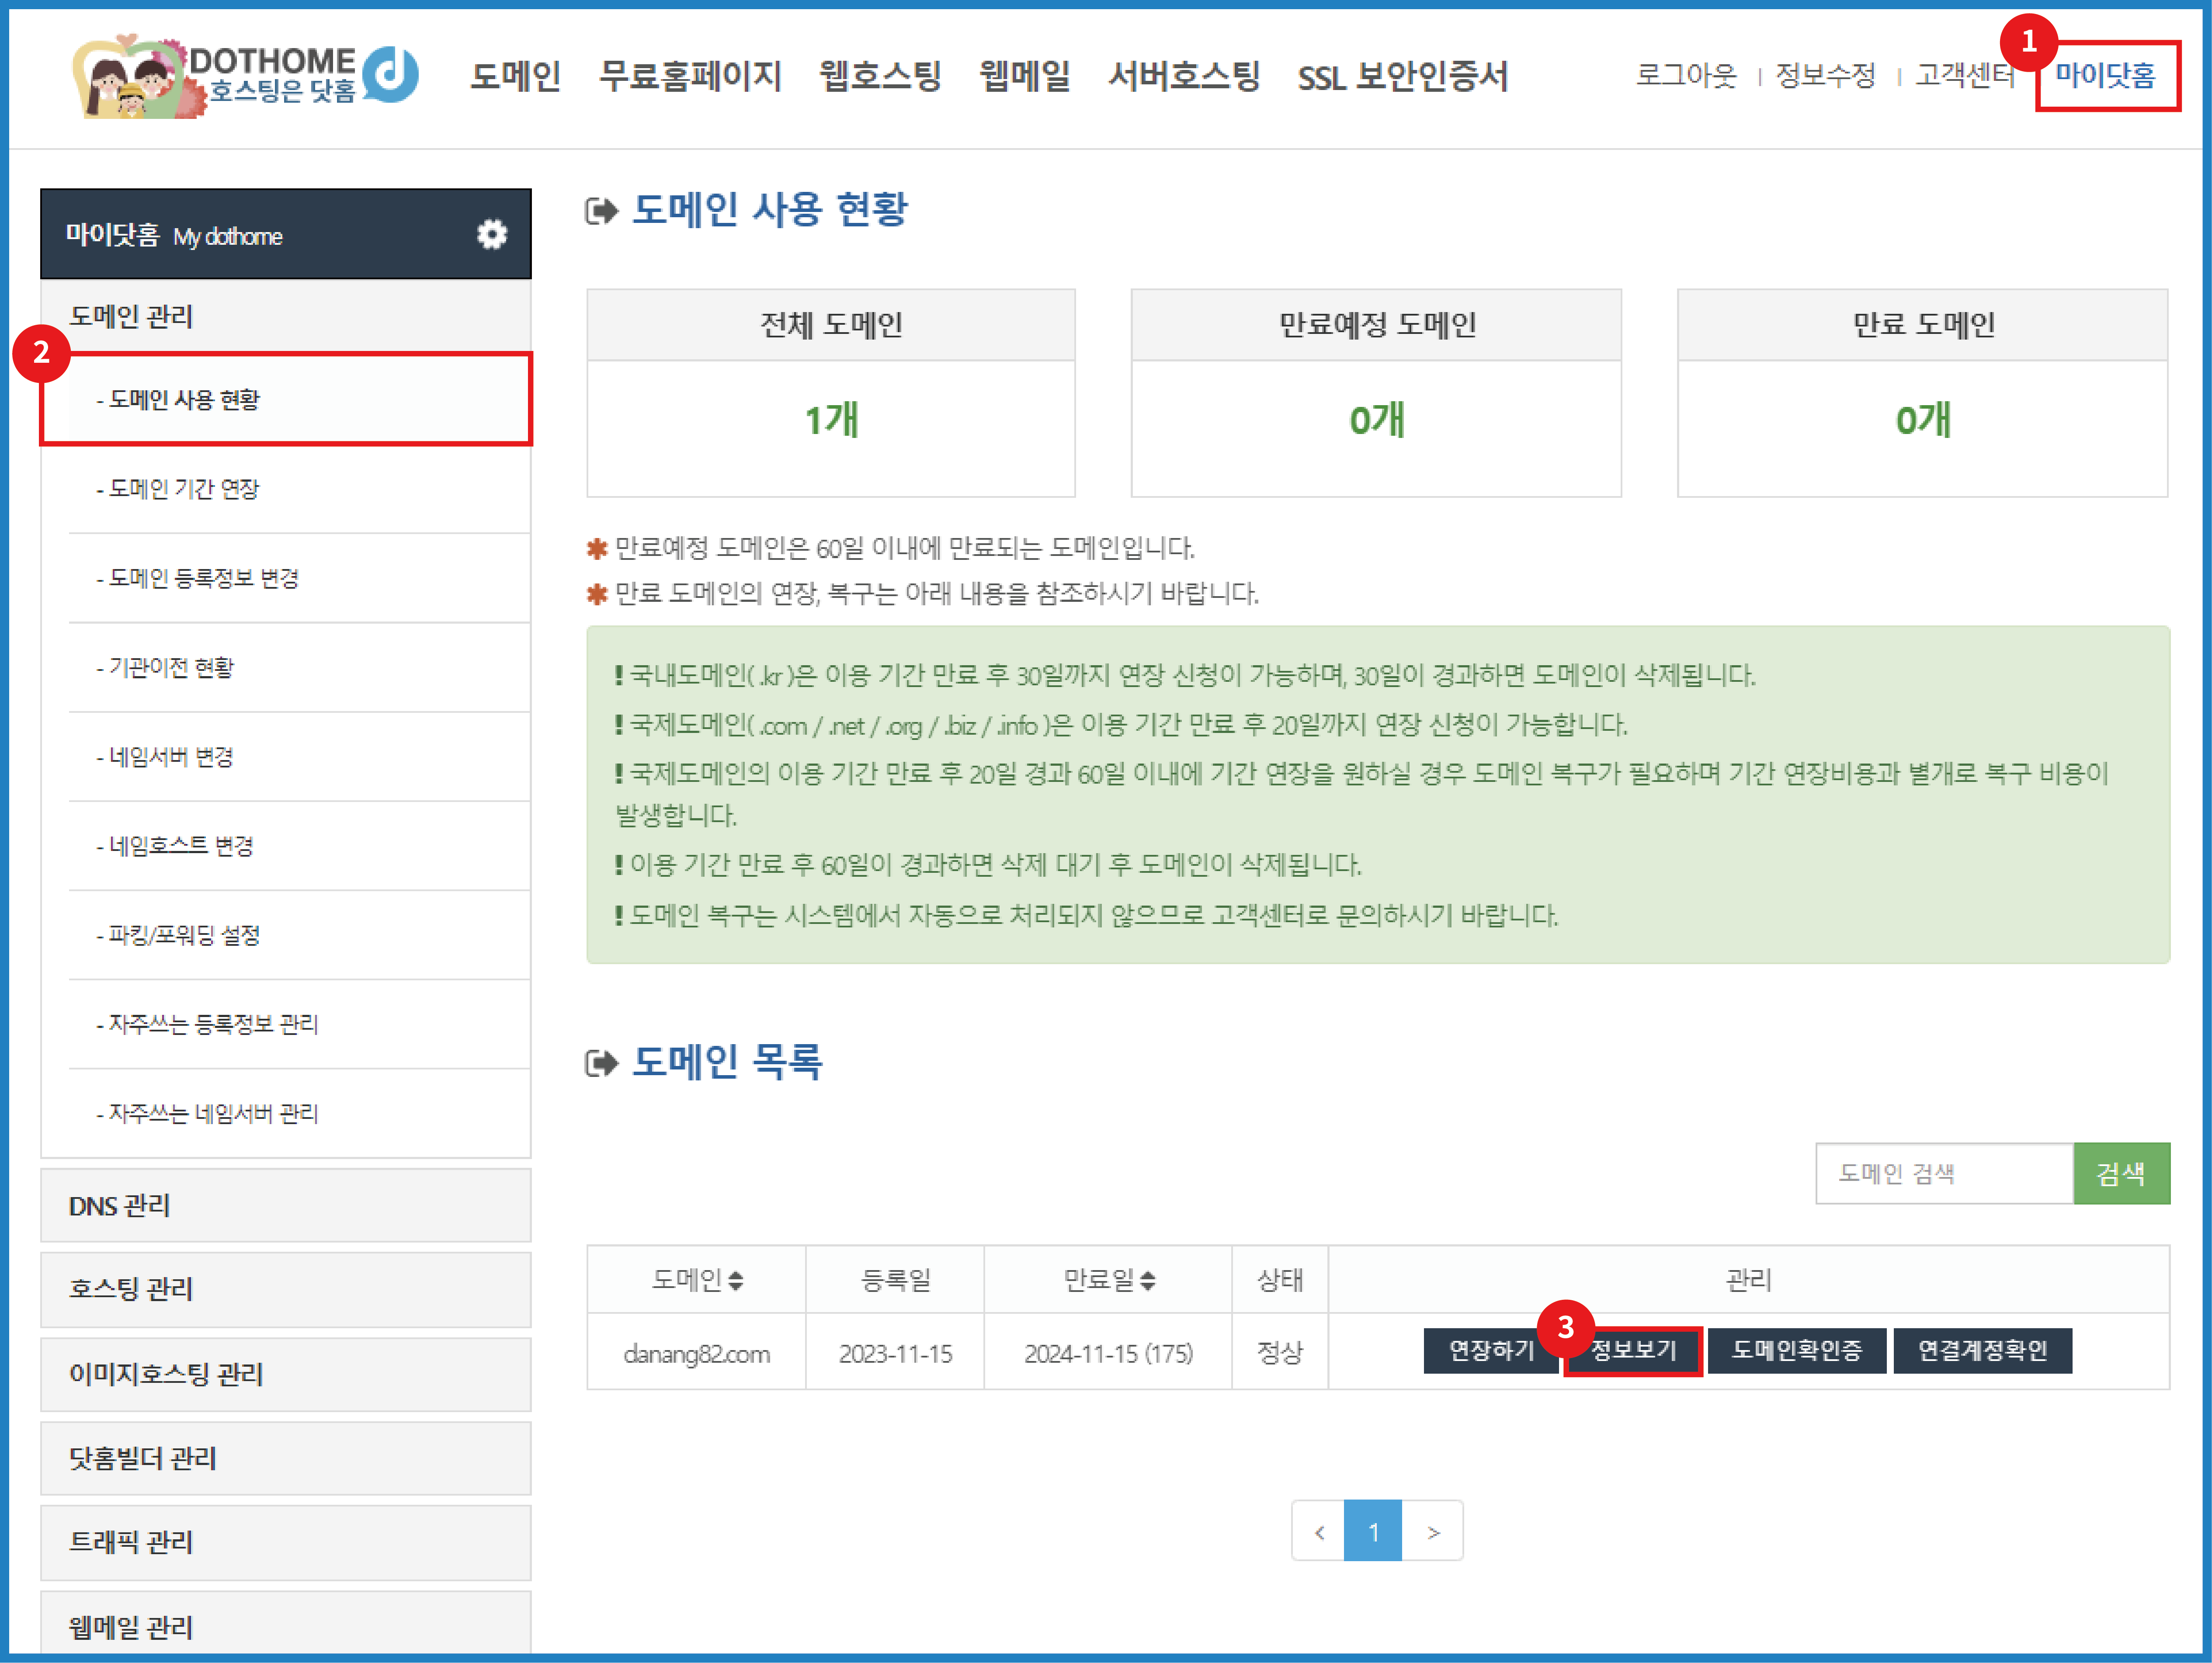Select page 1 in pagination
Image resolution: width=2212 pixels, height=1663 pixels.
click(1373, 1532)
